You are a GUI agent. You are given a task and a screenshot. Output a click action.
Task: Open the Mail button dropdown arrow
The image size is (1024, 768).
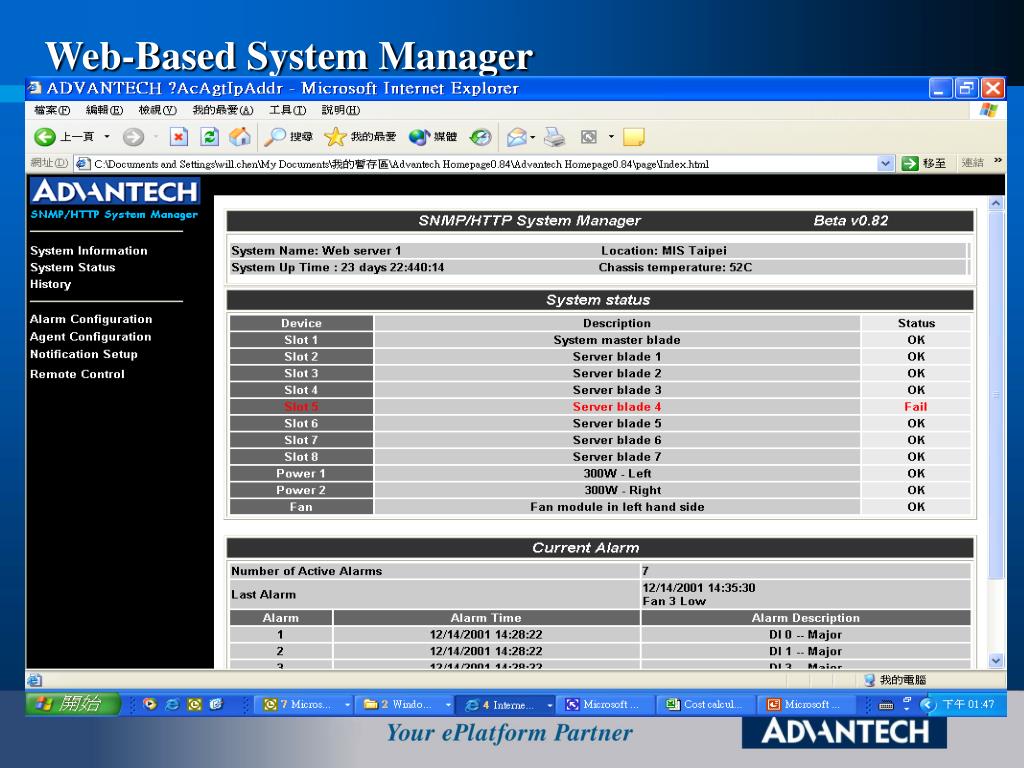tap(533, 136)
